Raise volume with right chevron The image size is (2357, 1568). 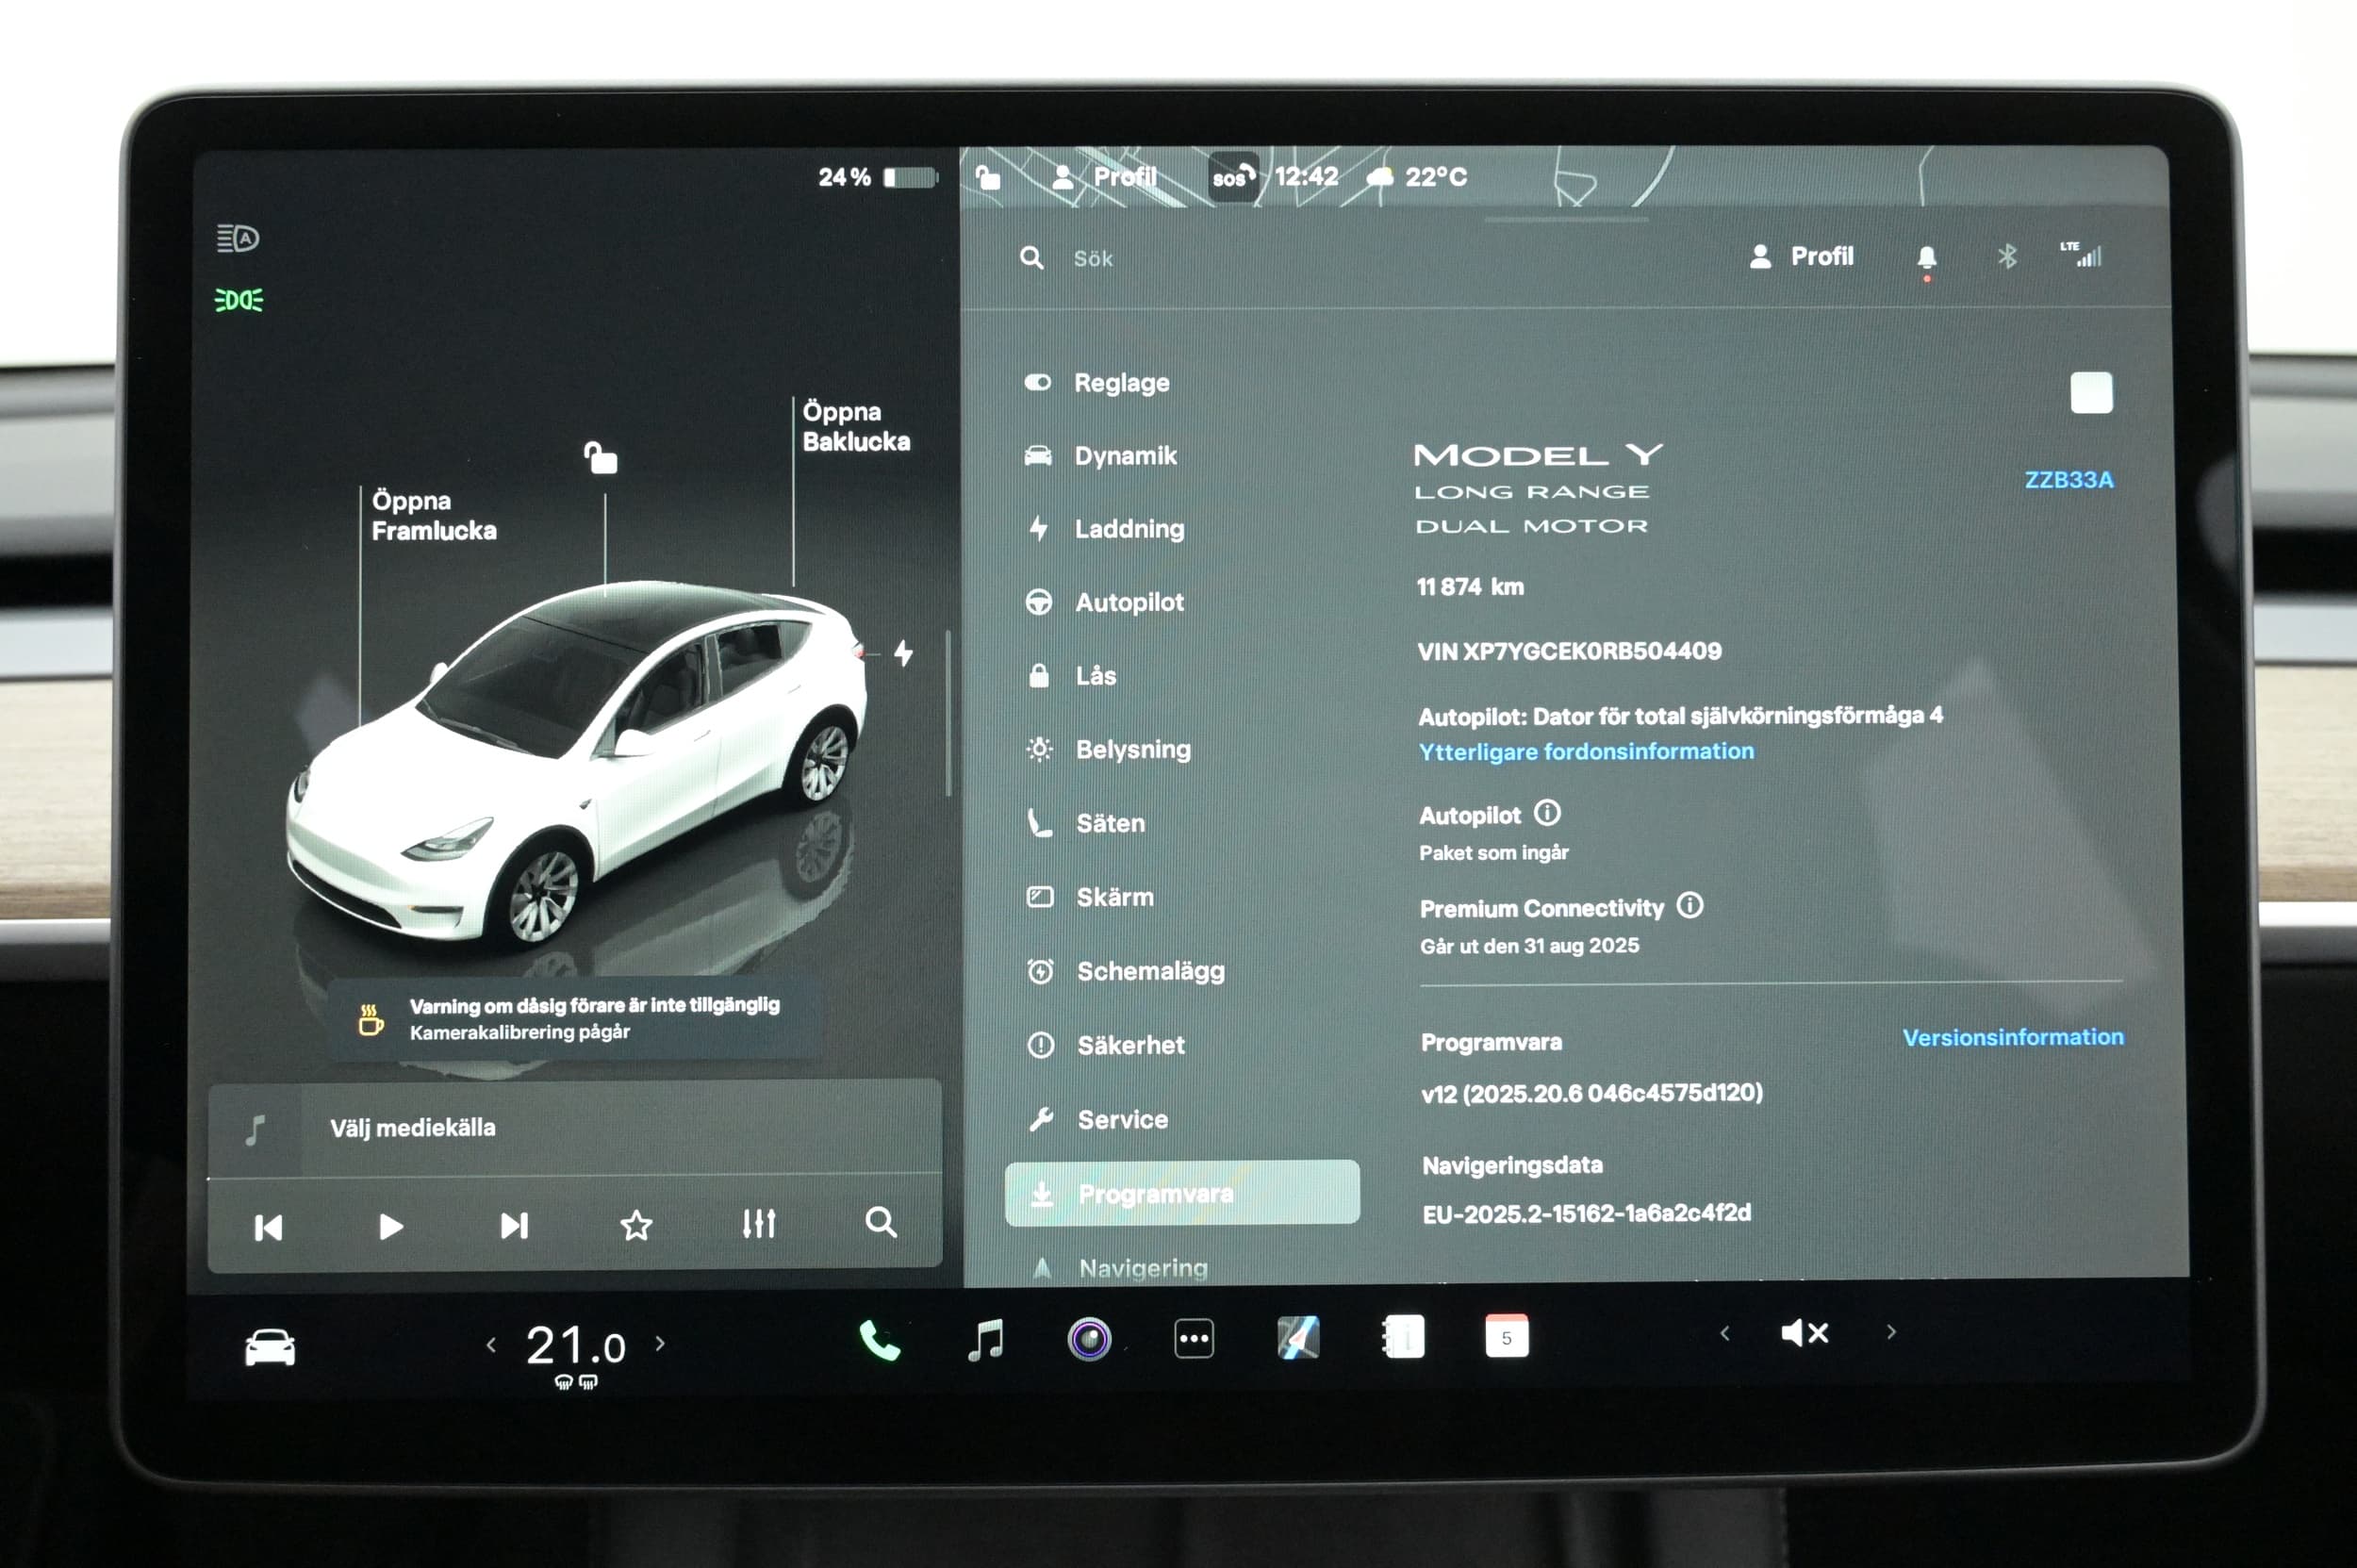click(x=1891, y=1332)
